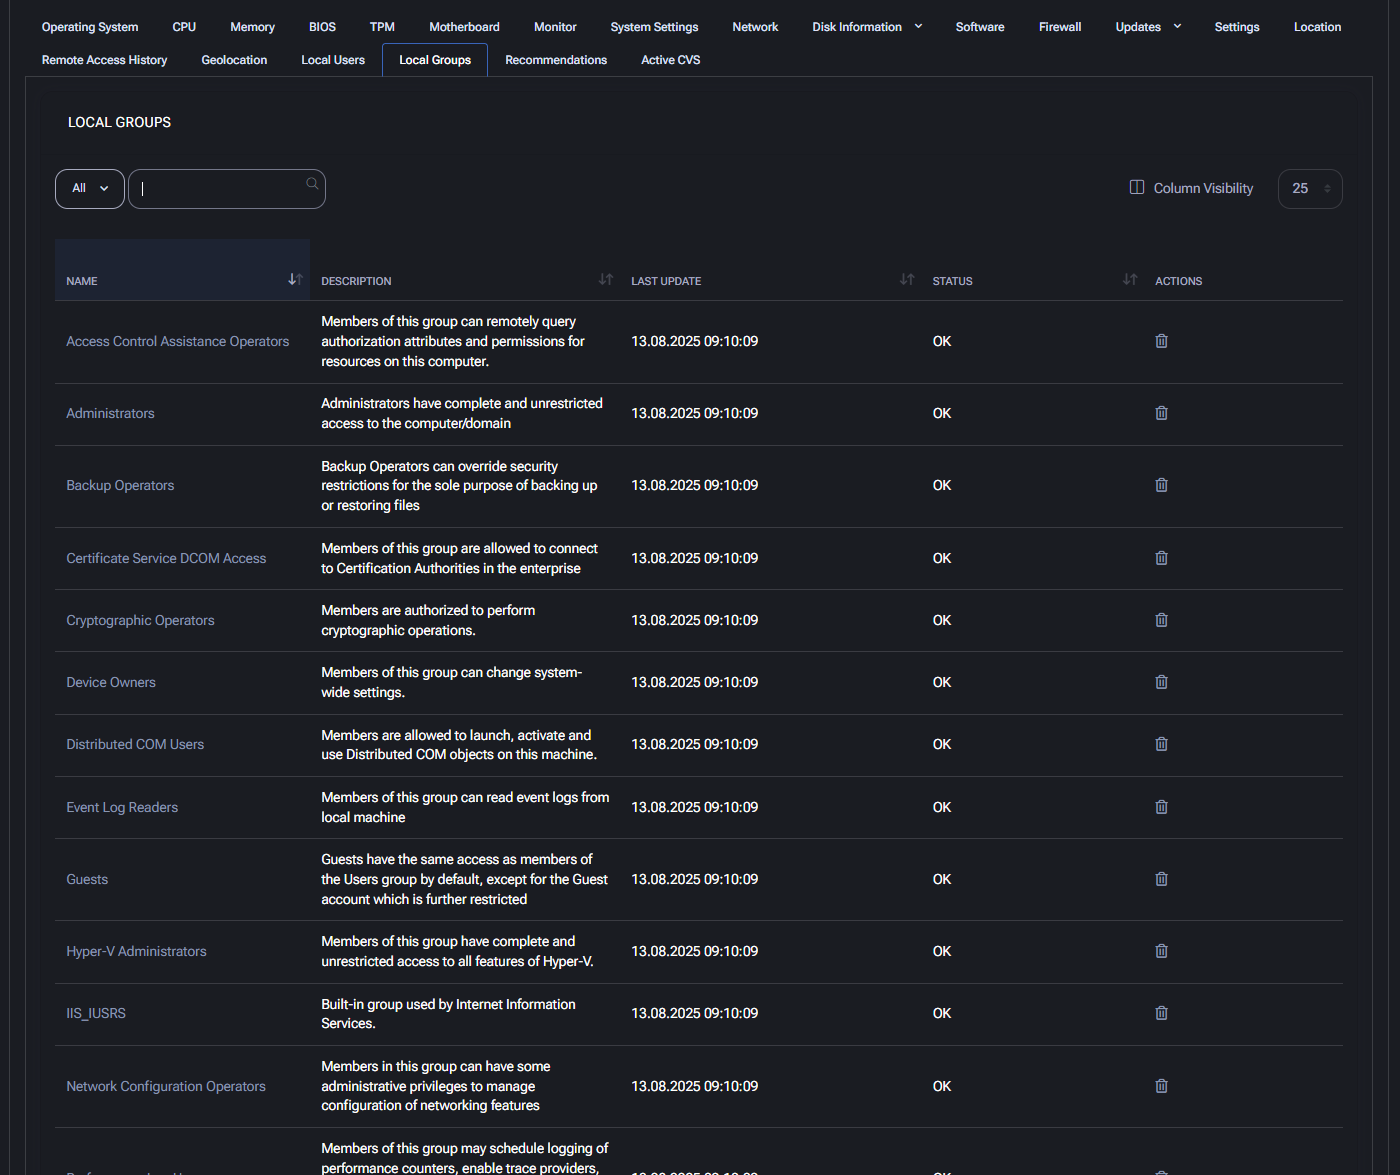Switch to the Location tab

(1317, 27)
